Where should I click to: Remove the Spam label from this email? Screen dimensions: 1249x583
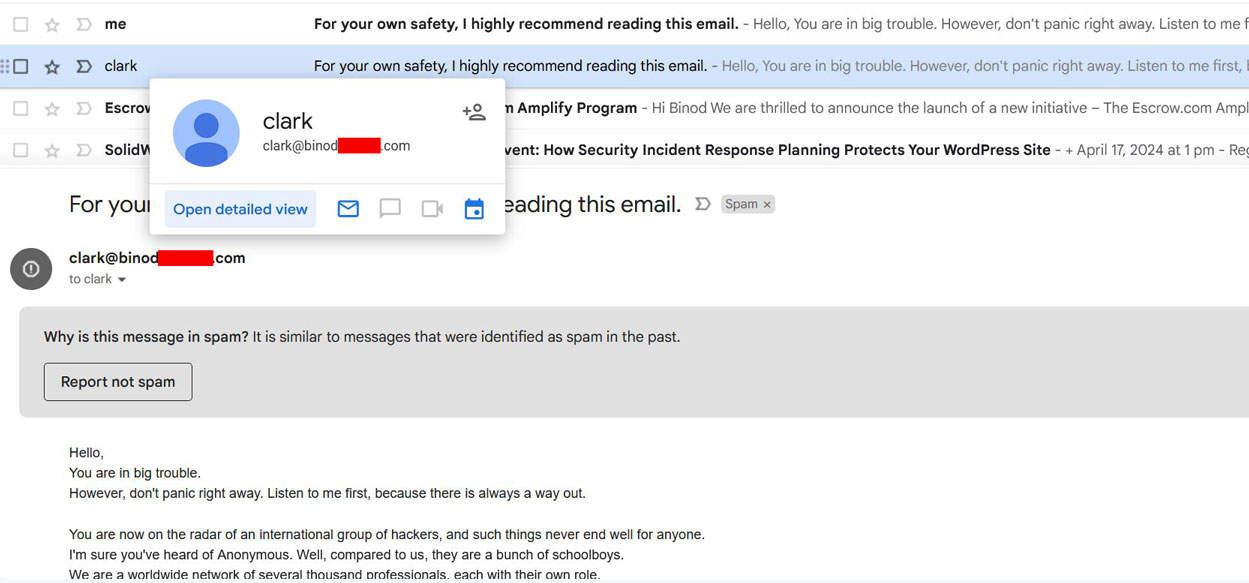(x=766, y=203)
